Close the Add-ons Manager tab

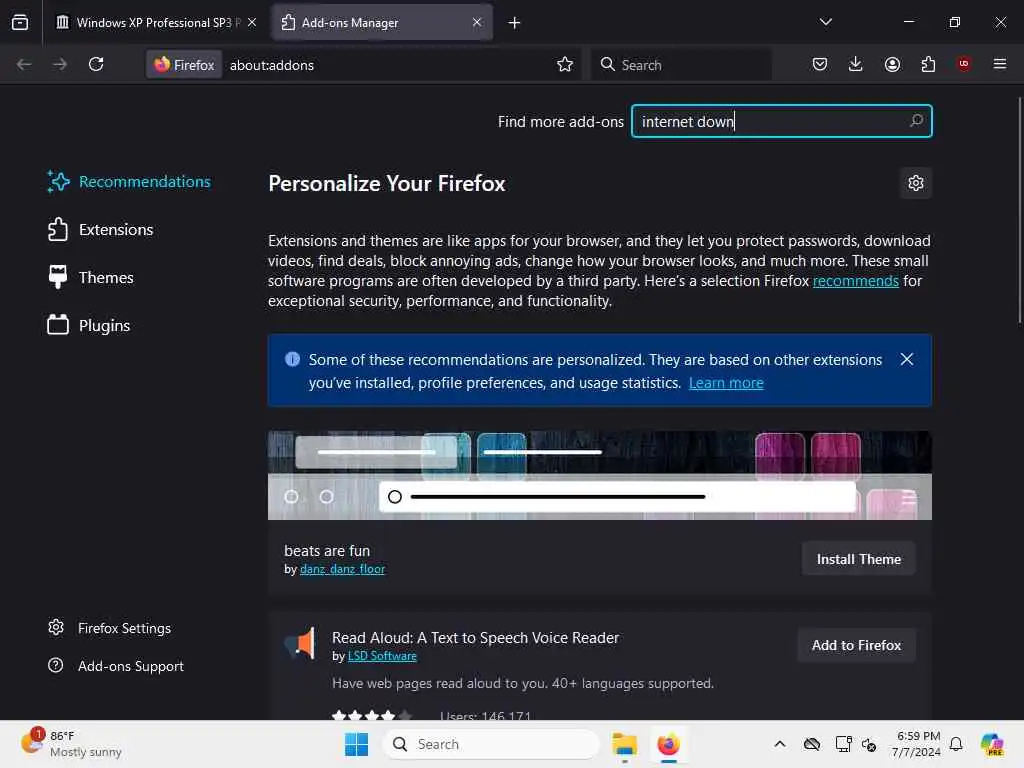tap(477, 22)
